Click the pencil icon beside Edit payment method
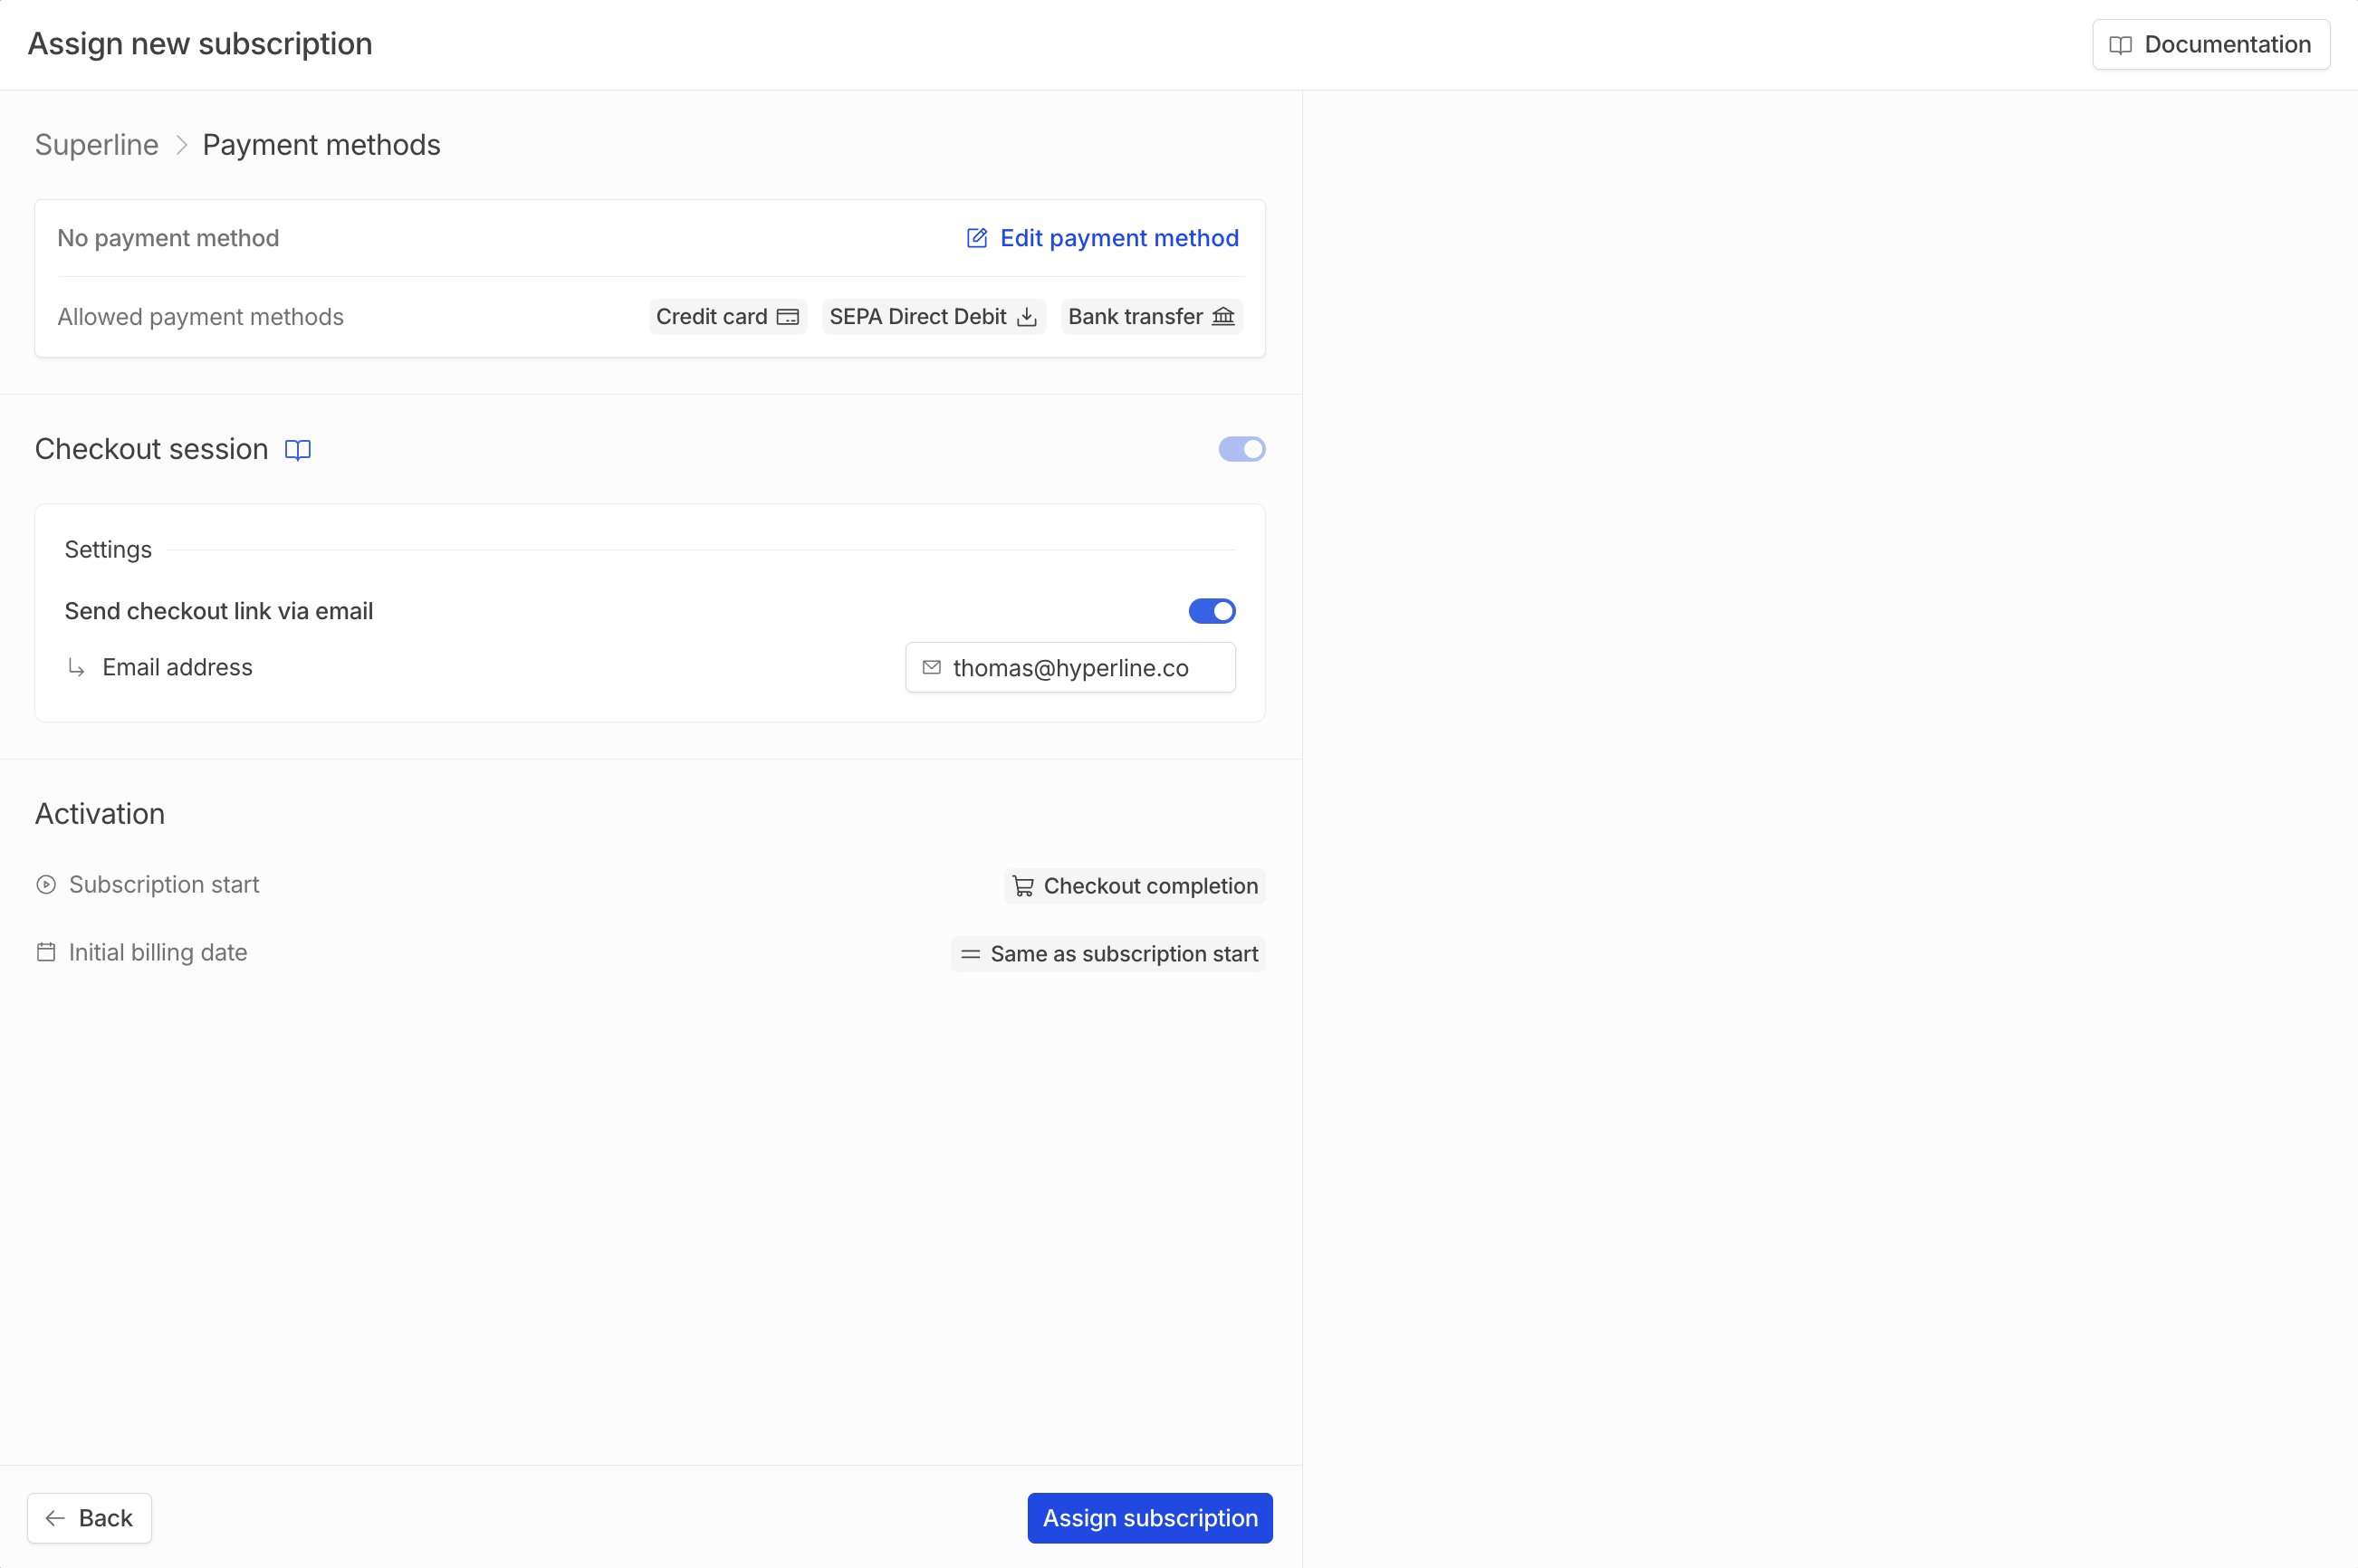The width and height of the screenshot is (2358, 1568). click(x=976, y=238)
